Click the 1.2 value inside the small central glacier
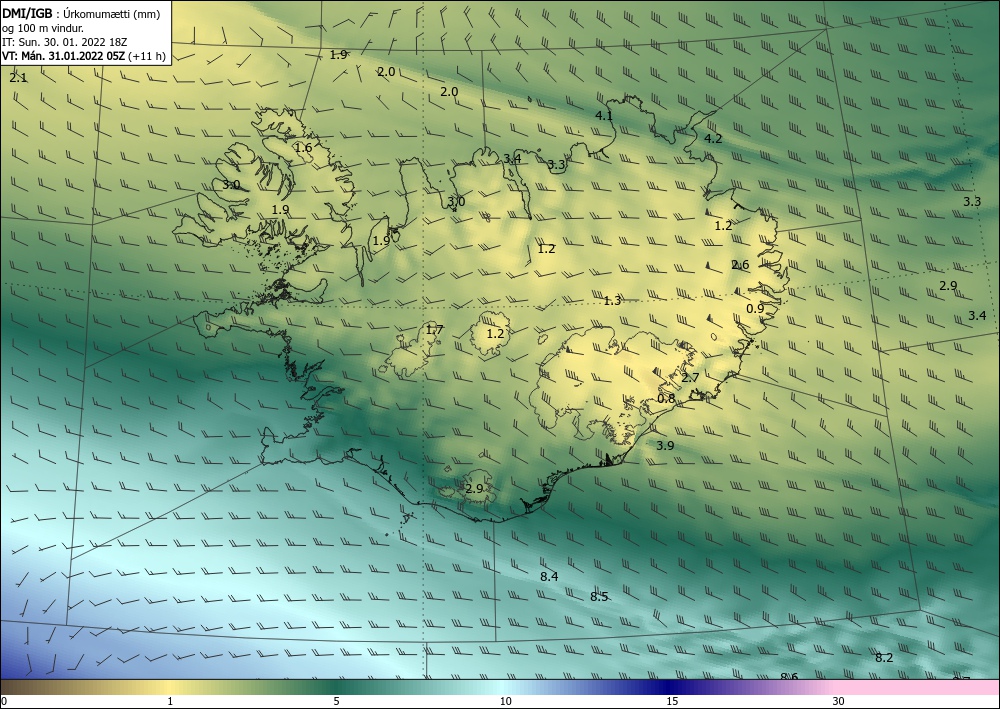The image size is (1000, 709). [496, 333]
